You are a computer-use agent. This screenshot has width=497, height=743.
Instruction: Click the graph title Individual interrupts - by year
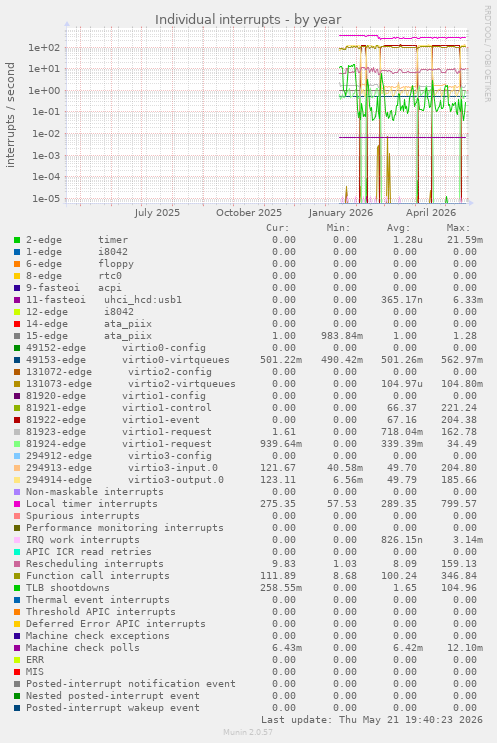pyautogui.click(x=248, y=19)
